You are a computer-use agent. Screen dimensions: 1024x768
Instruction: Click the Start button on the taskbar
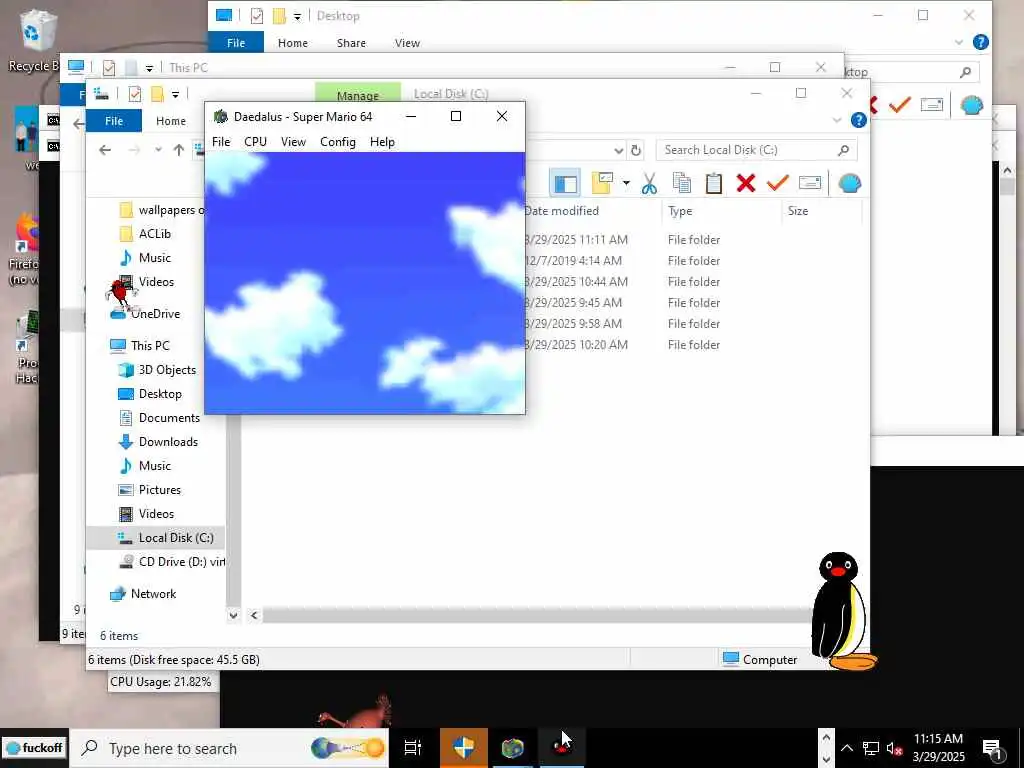tap(34, 748)
